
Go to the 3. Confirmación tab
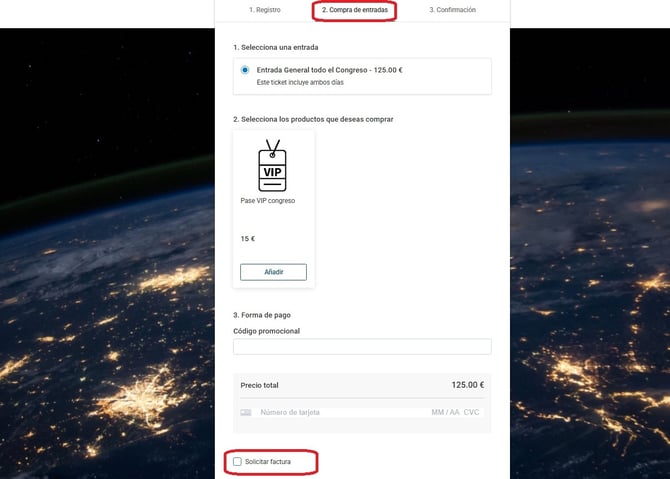tap(452, 10)
